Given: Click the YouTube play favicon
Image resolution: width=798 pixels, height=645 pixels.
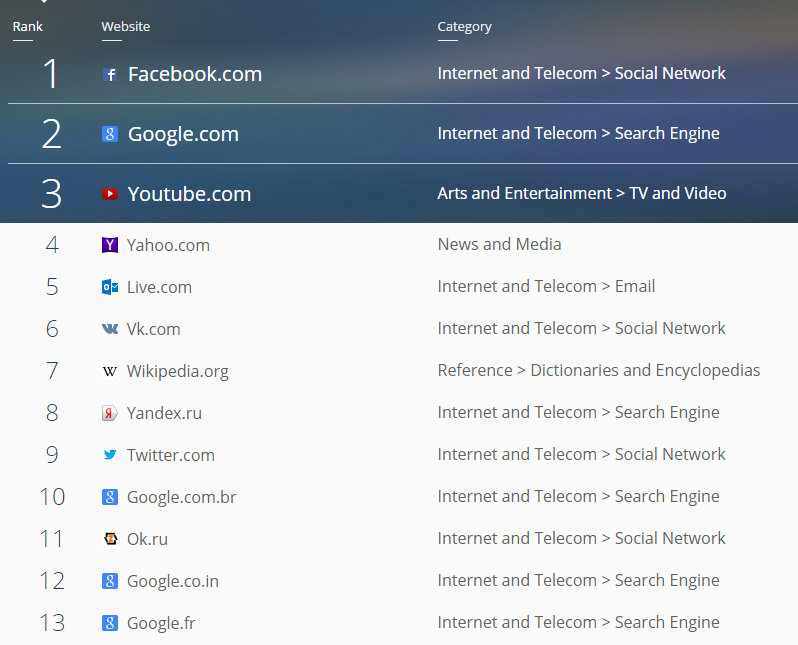Looking at the screenshot, I should pos(110,194).
